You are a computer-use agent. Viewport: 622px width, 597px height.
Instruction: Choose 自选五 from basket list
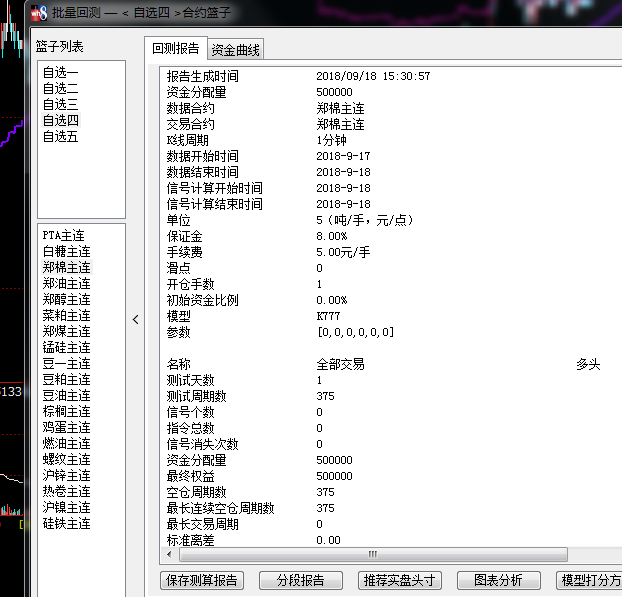click(61, 137)
